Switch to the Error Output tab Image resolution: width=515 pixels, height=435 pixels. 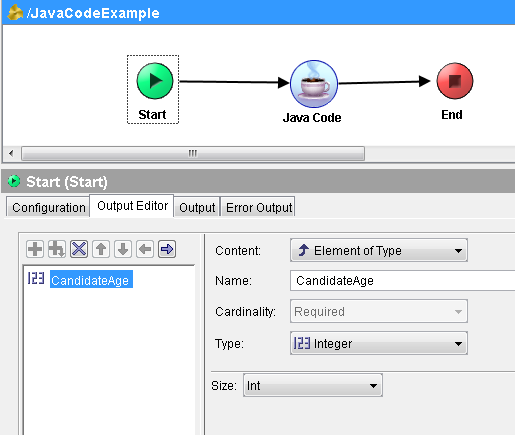click(x=259, y=207)
